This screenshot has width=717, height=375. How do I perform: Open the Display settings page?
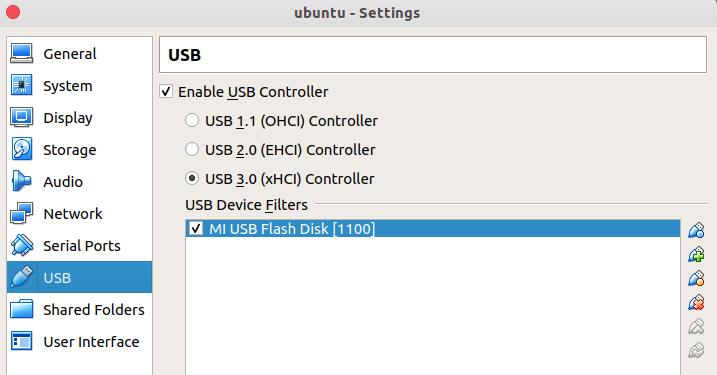pyautogui.click(x=80, y=118)
